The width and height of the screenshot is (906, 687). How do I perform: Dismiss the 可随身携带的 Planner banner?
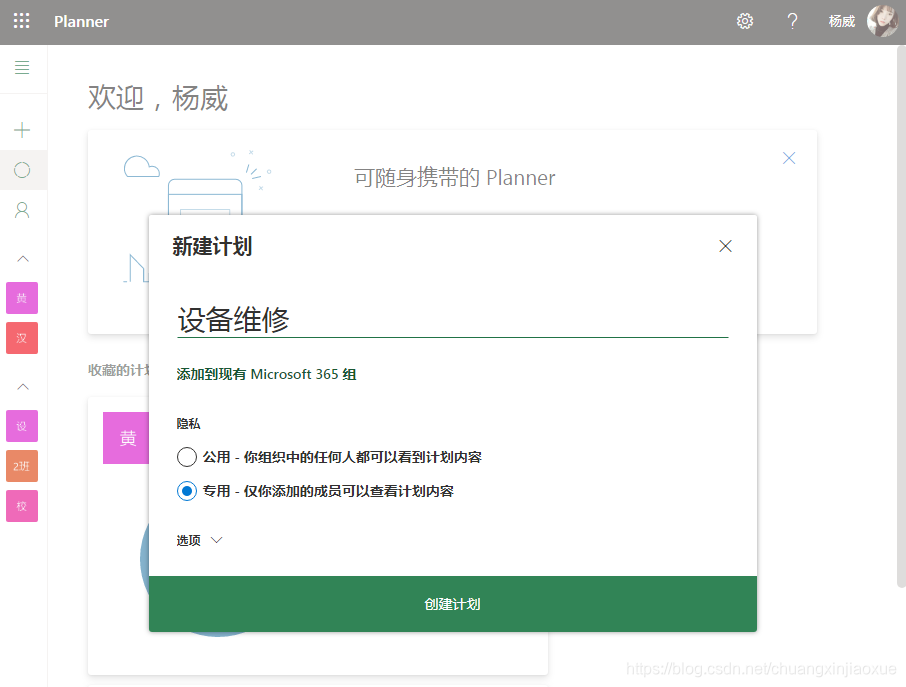click(789, 158)
